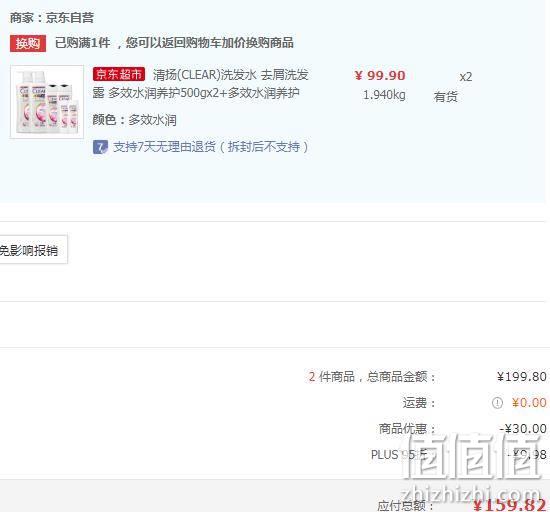Click the 应付总额 ¥159.82 amount
Image resolution: width=550 pixels, height=512 pixels.
click(509, 505)
